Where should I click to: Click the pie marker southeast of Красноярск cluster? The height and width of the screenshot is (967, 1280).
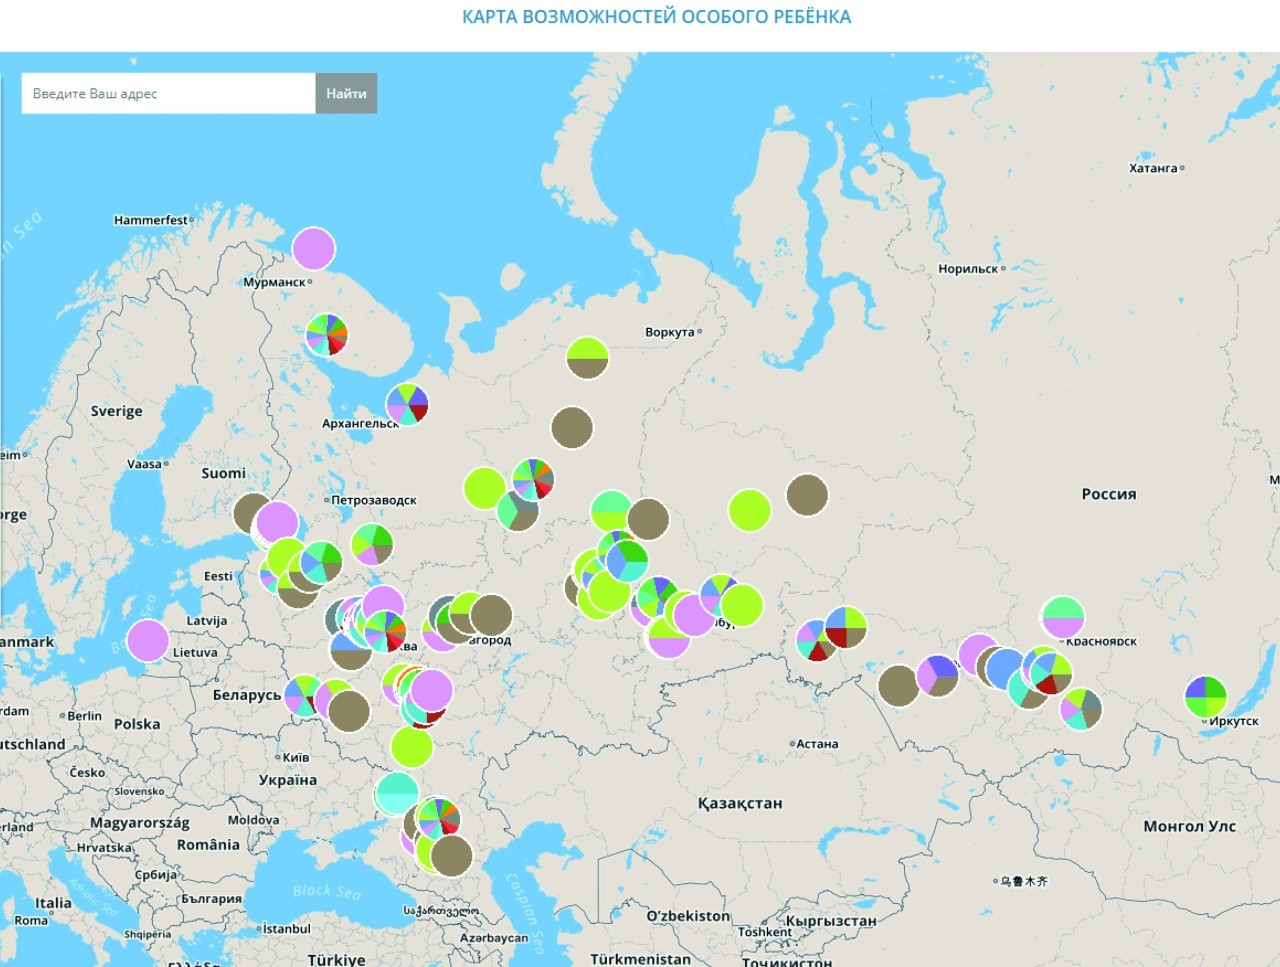[x=1081, y=709]
